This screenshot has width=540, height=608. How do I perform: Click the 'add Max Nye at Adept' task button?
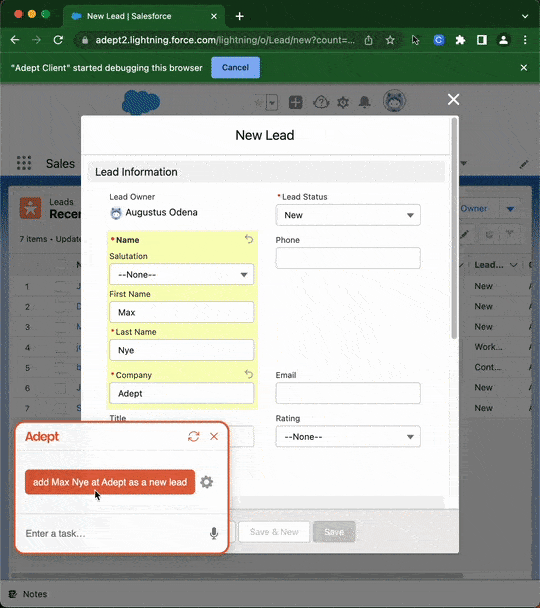coord(110,482)
